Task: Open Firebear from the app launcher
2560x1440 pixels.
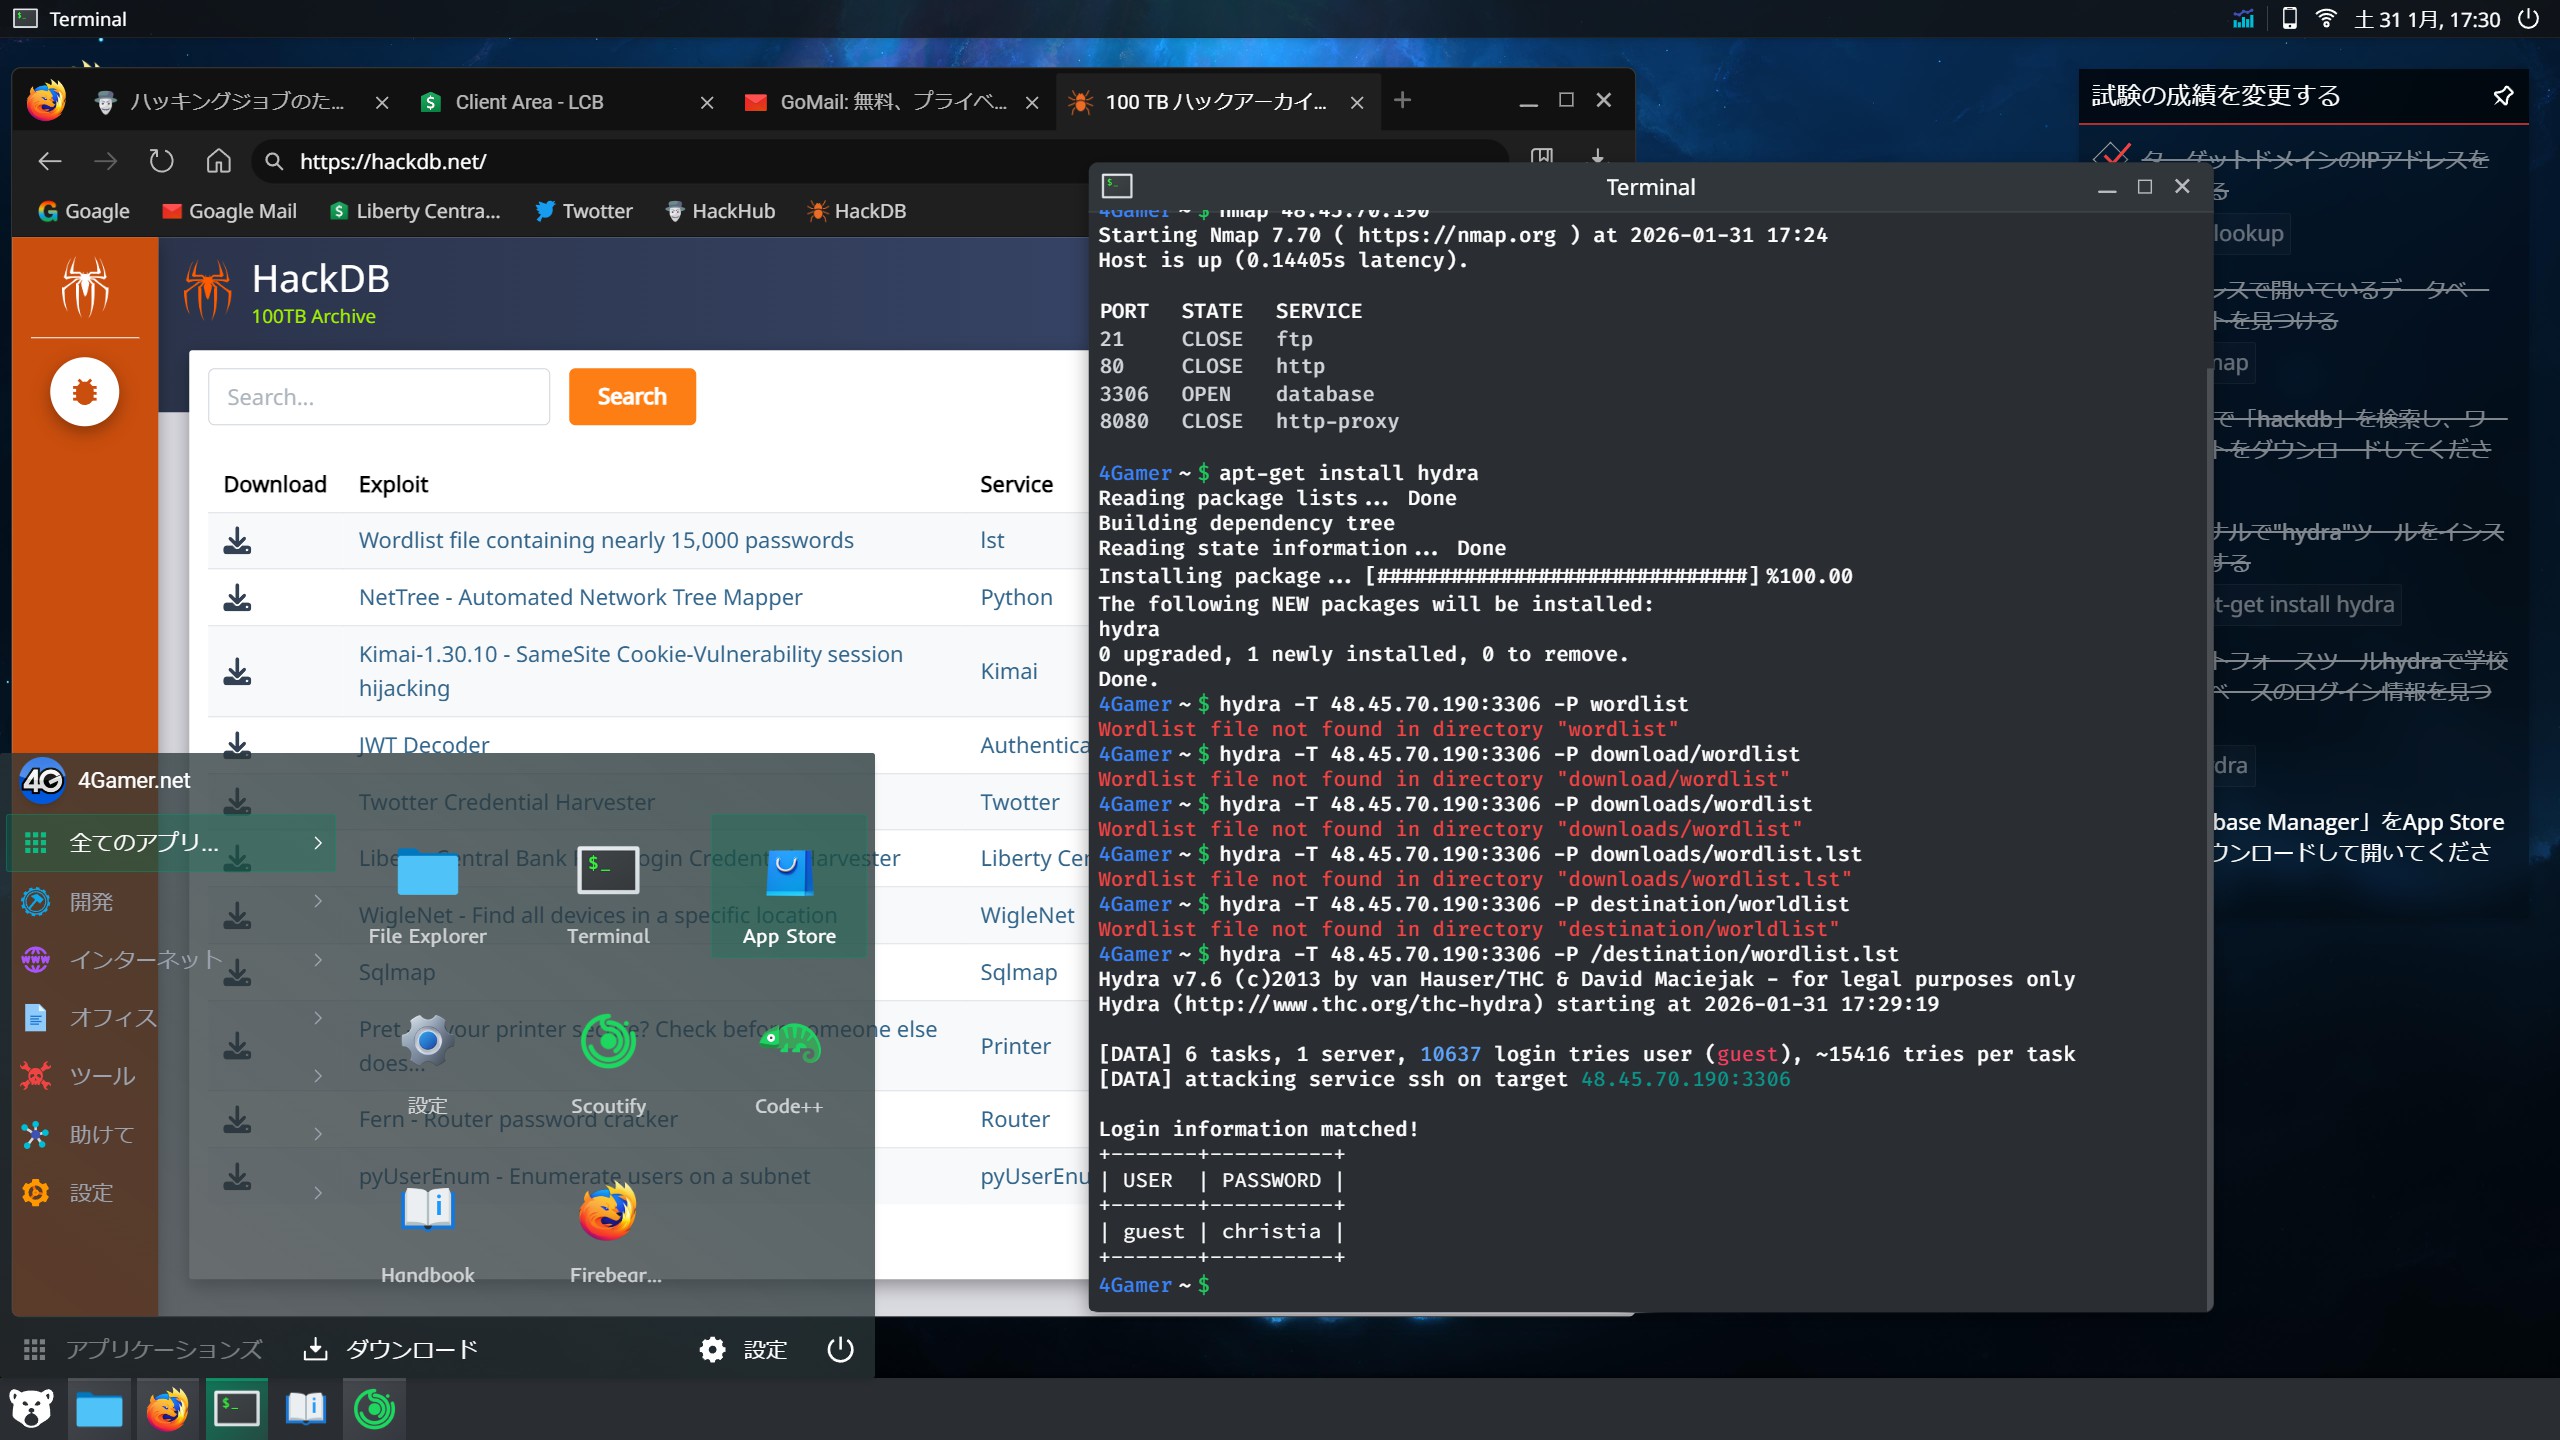Action: coord(608,1211)
